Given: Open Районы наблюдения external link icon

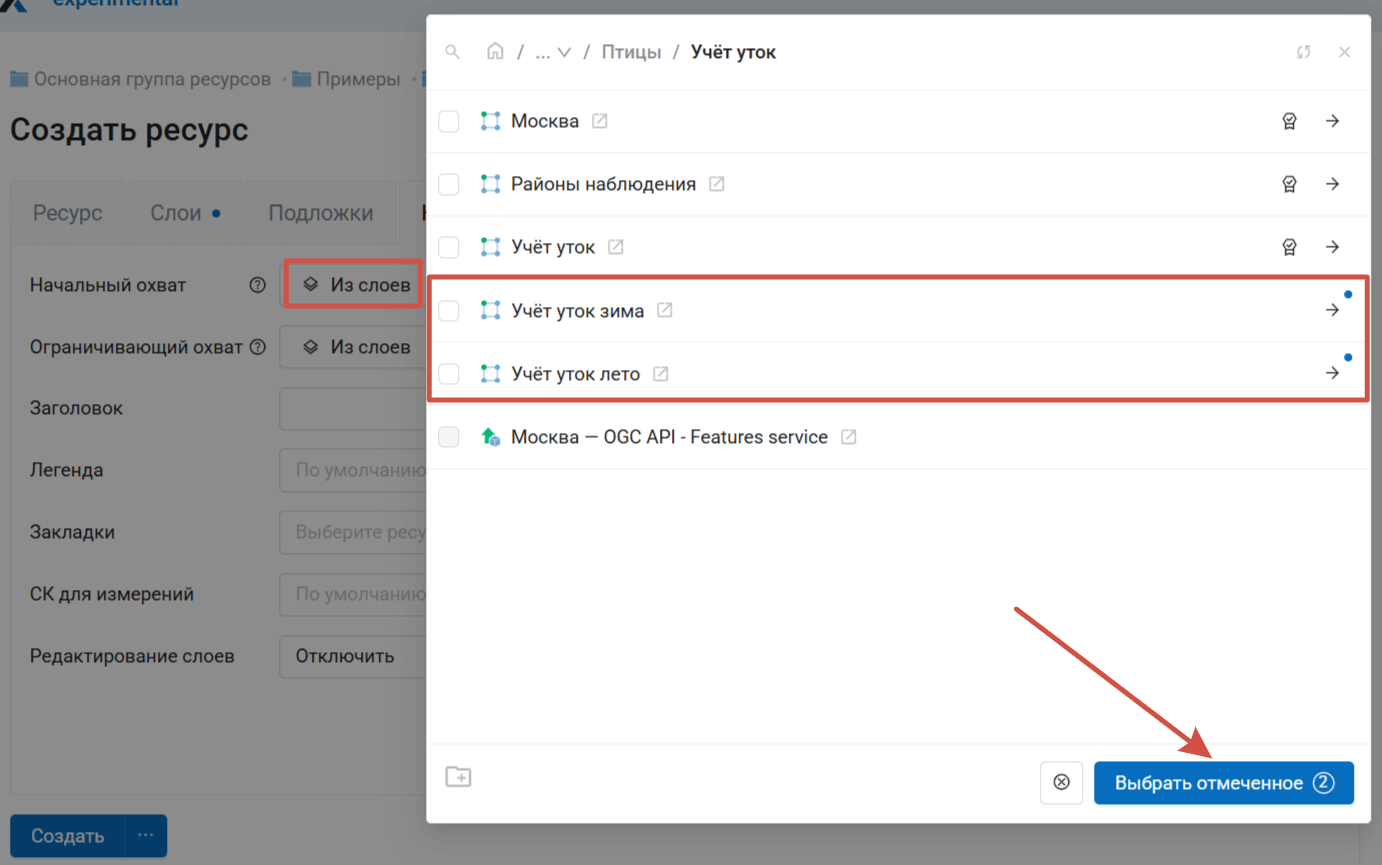Looking at the screenshot, I should [x=717, y=184].
